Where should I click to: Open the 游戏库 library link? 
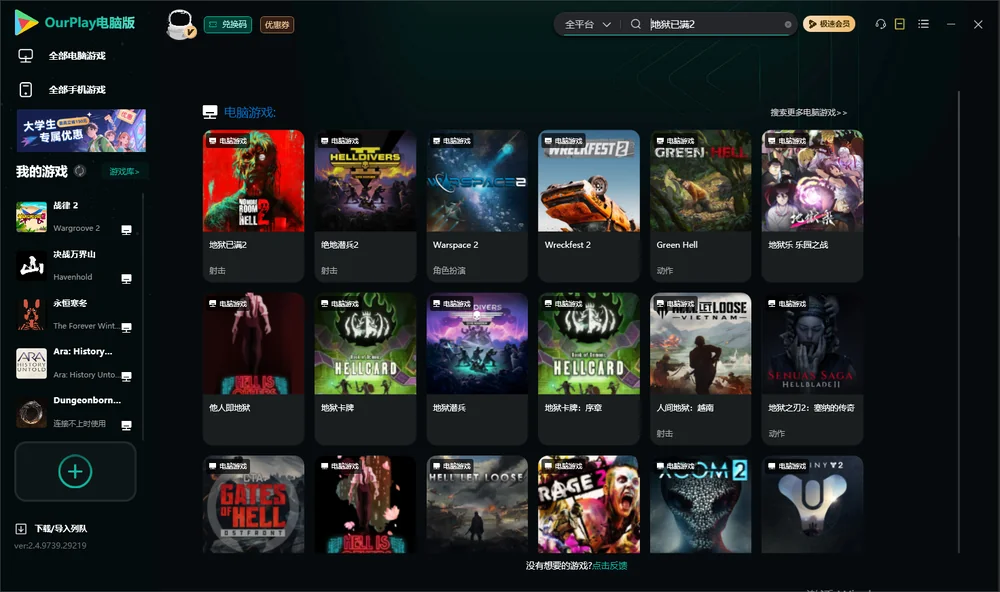pos(124,172)
